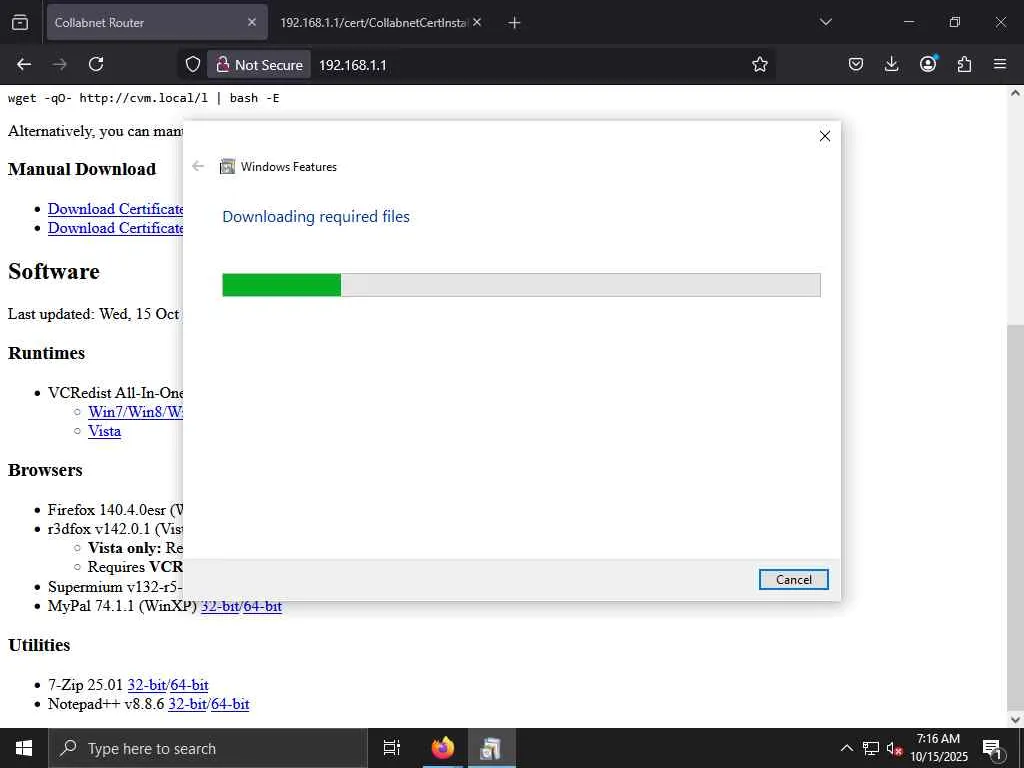The width and height of the screenshot is (1024, 768).
Task: Click the back arrow in Windows Features dialog
Action: pyautogui.click(x=198, y=166)
